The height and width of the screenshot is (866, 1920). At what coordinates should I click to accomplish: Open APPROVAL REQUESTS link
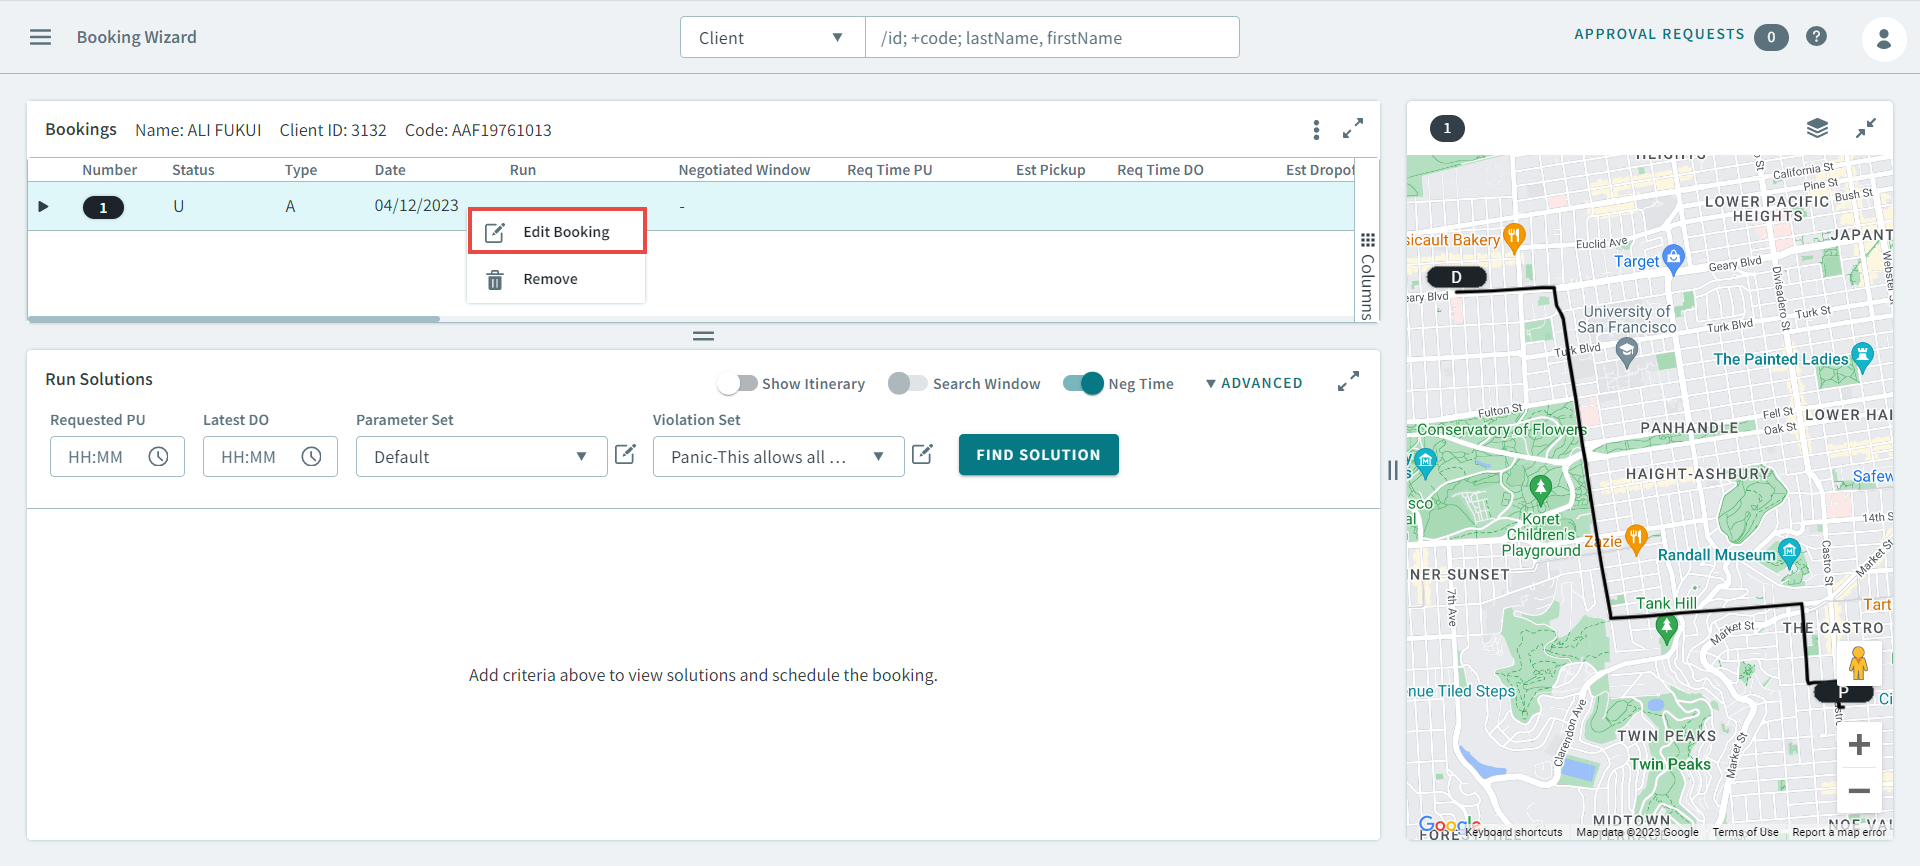(x=1659, y=34)
